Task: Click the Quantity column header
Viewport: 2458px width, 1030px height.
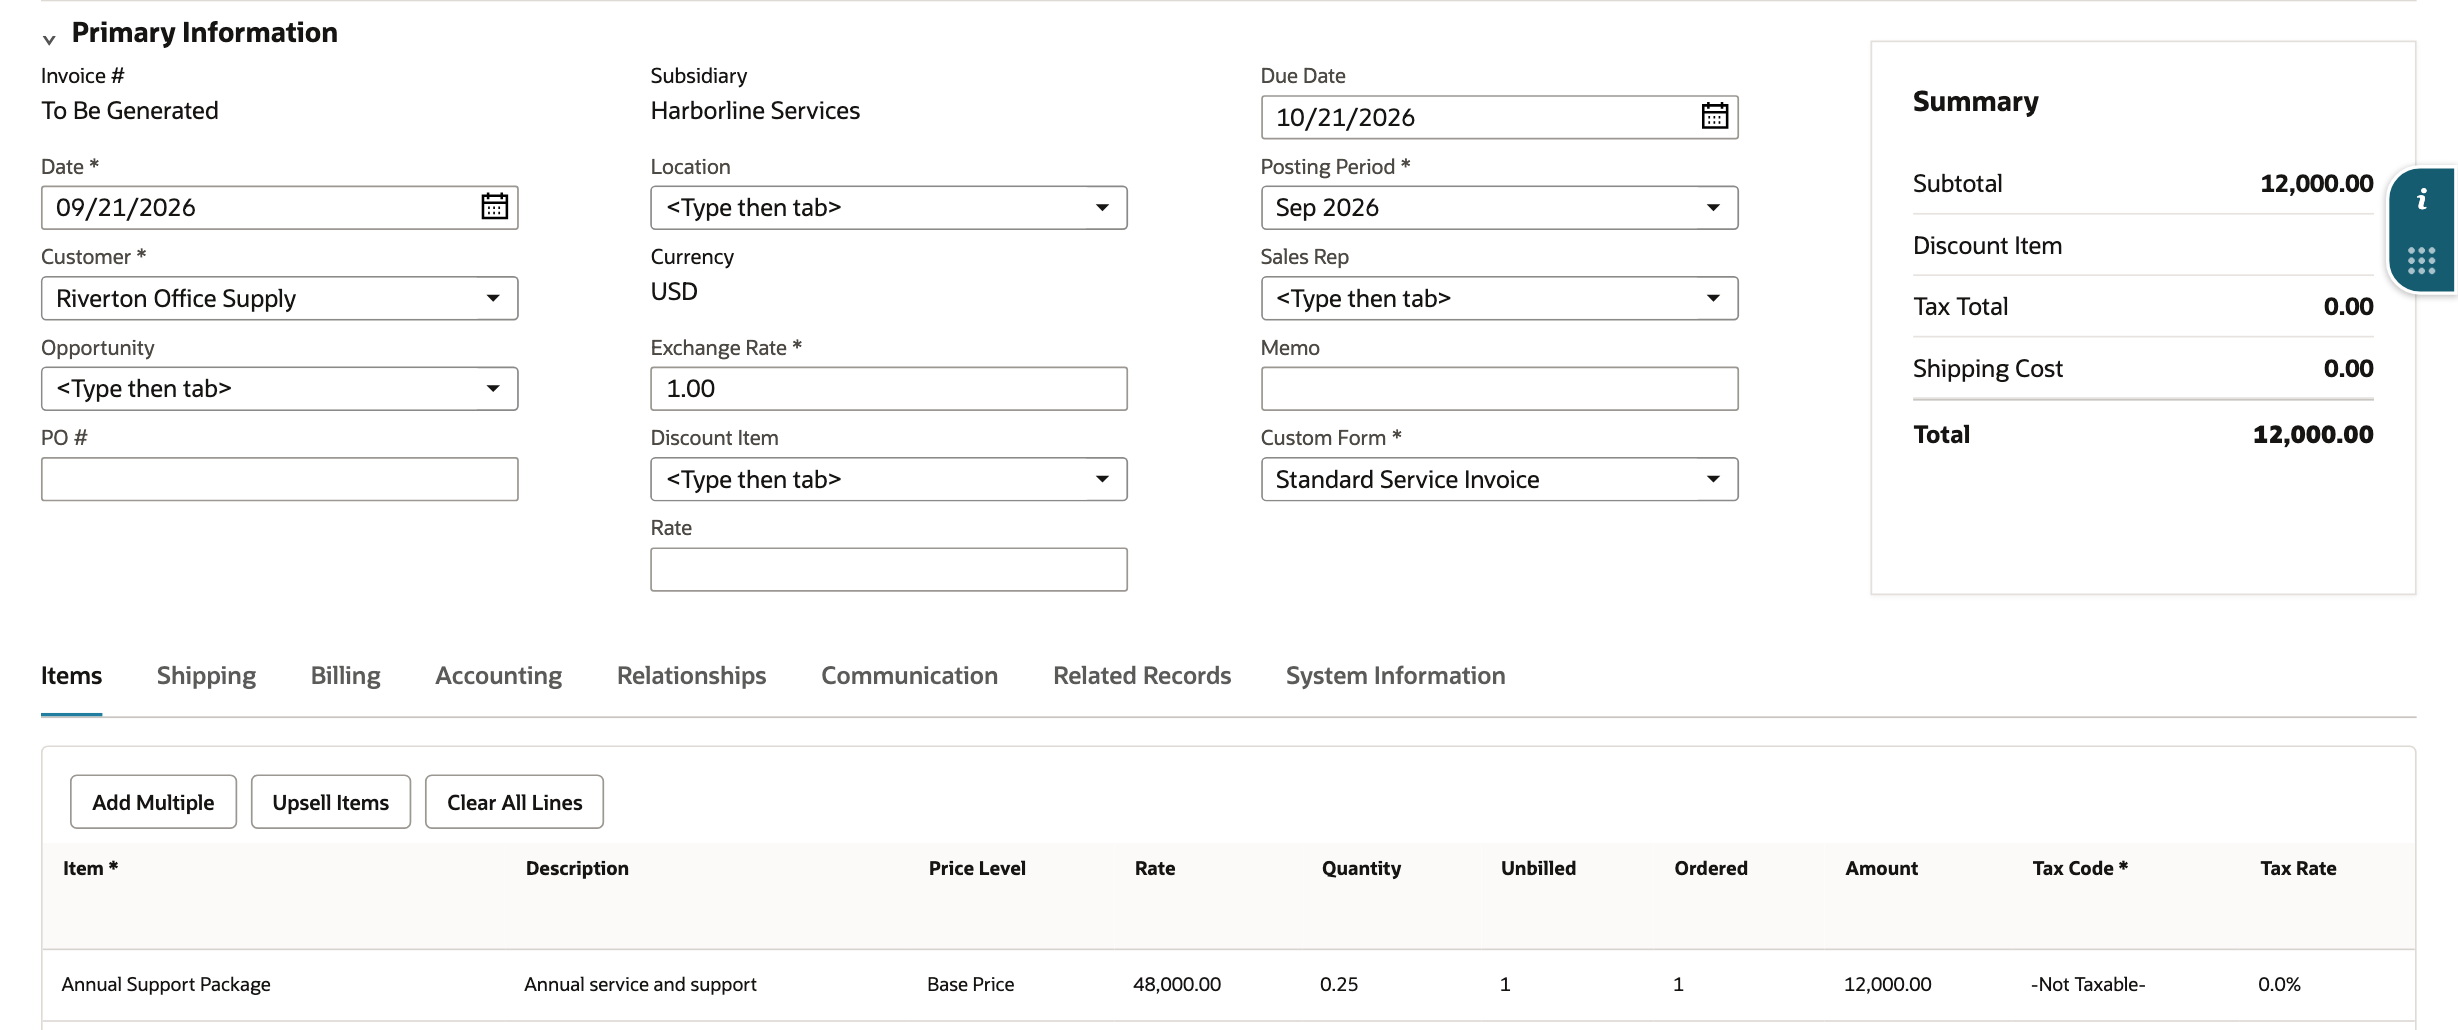Action: [x=1361, y=868]
